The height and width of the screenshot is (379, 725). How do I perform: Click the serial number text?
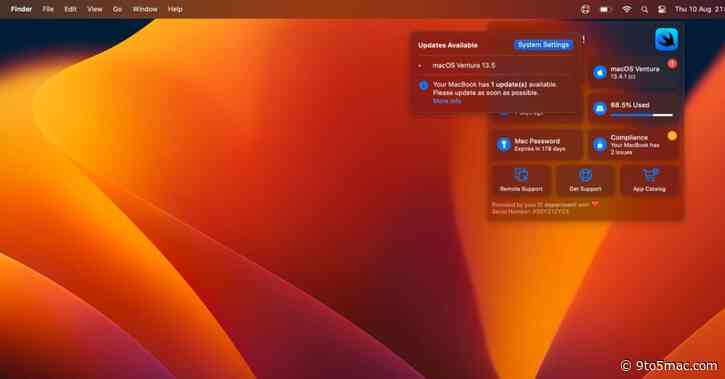click(530, 212)
